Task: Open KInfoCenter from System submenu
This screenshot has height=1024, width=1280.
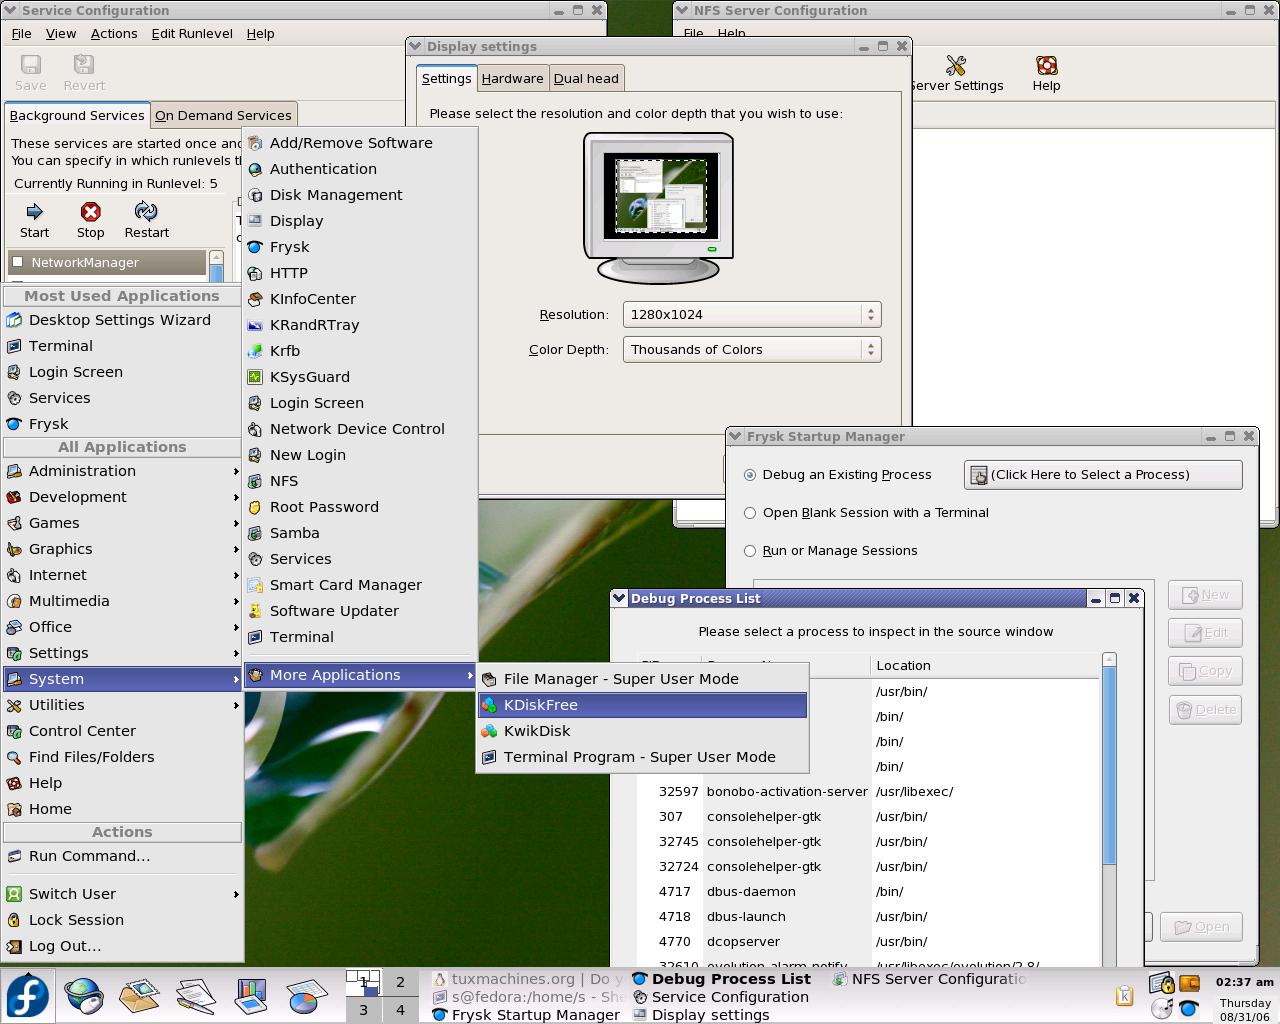Action: pyautogui.click(x=360, y=299)
